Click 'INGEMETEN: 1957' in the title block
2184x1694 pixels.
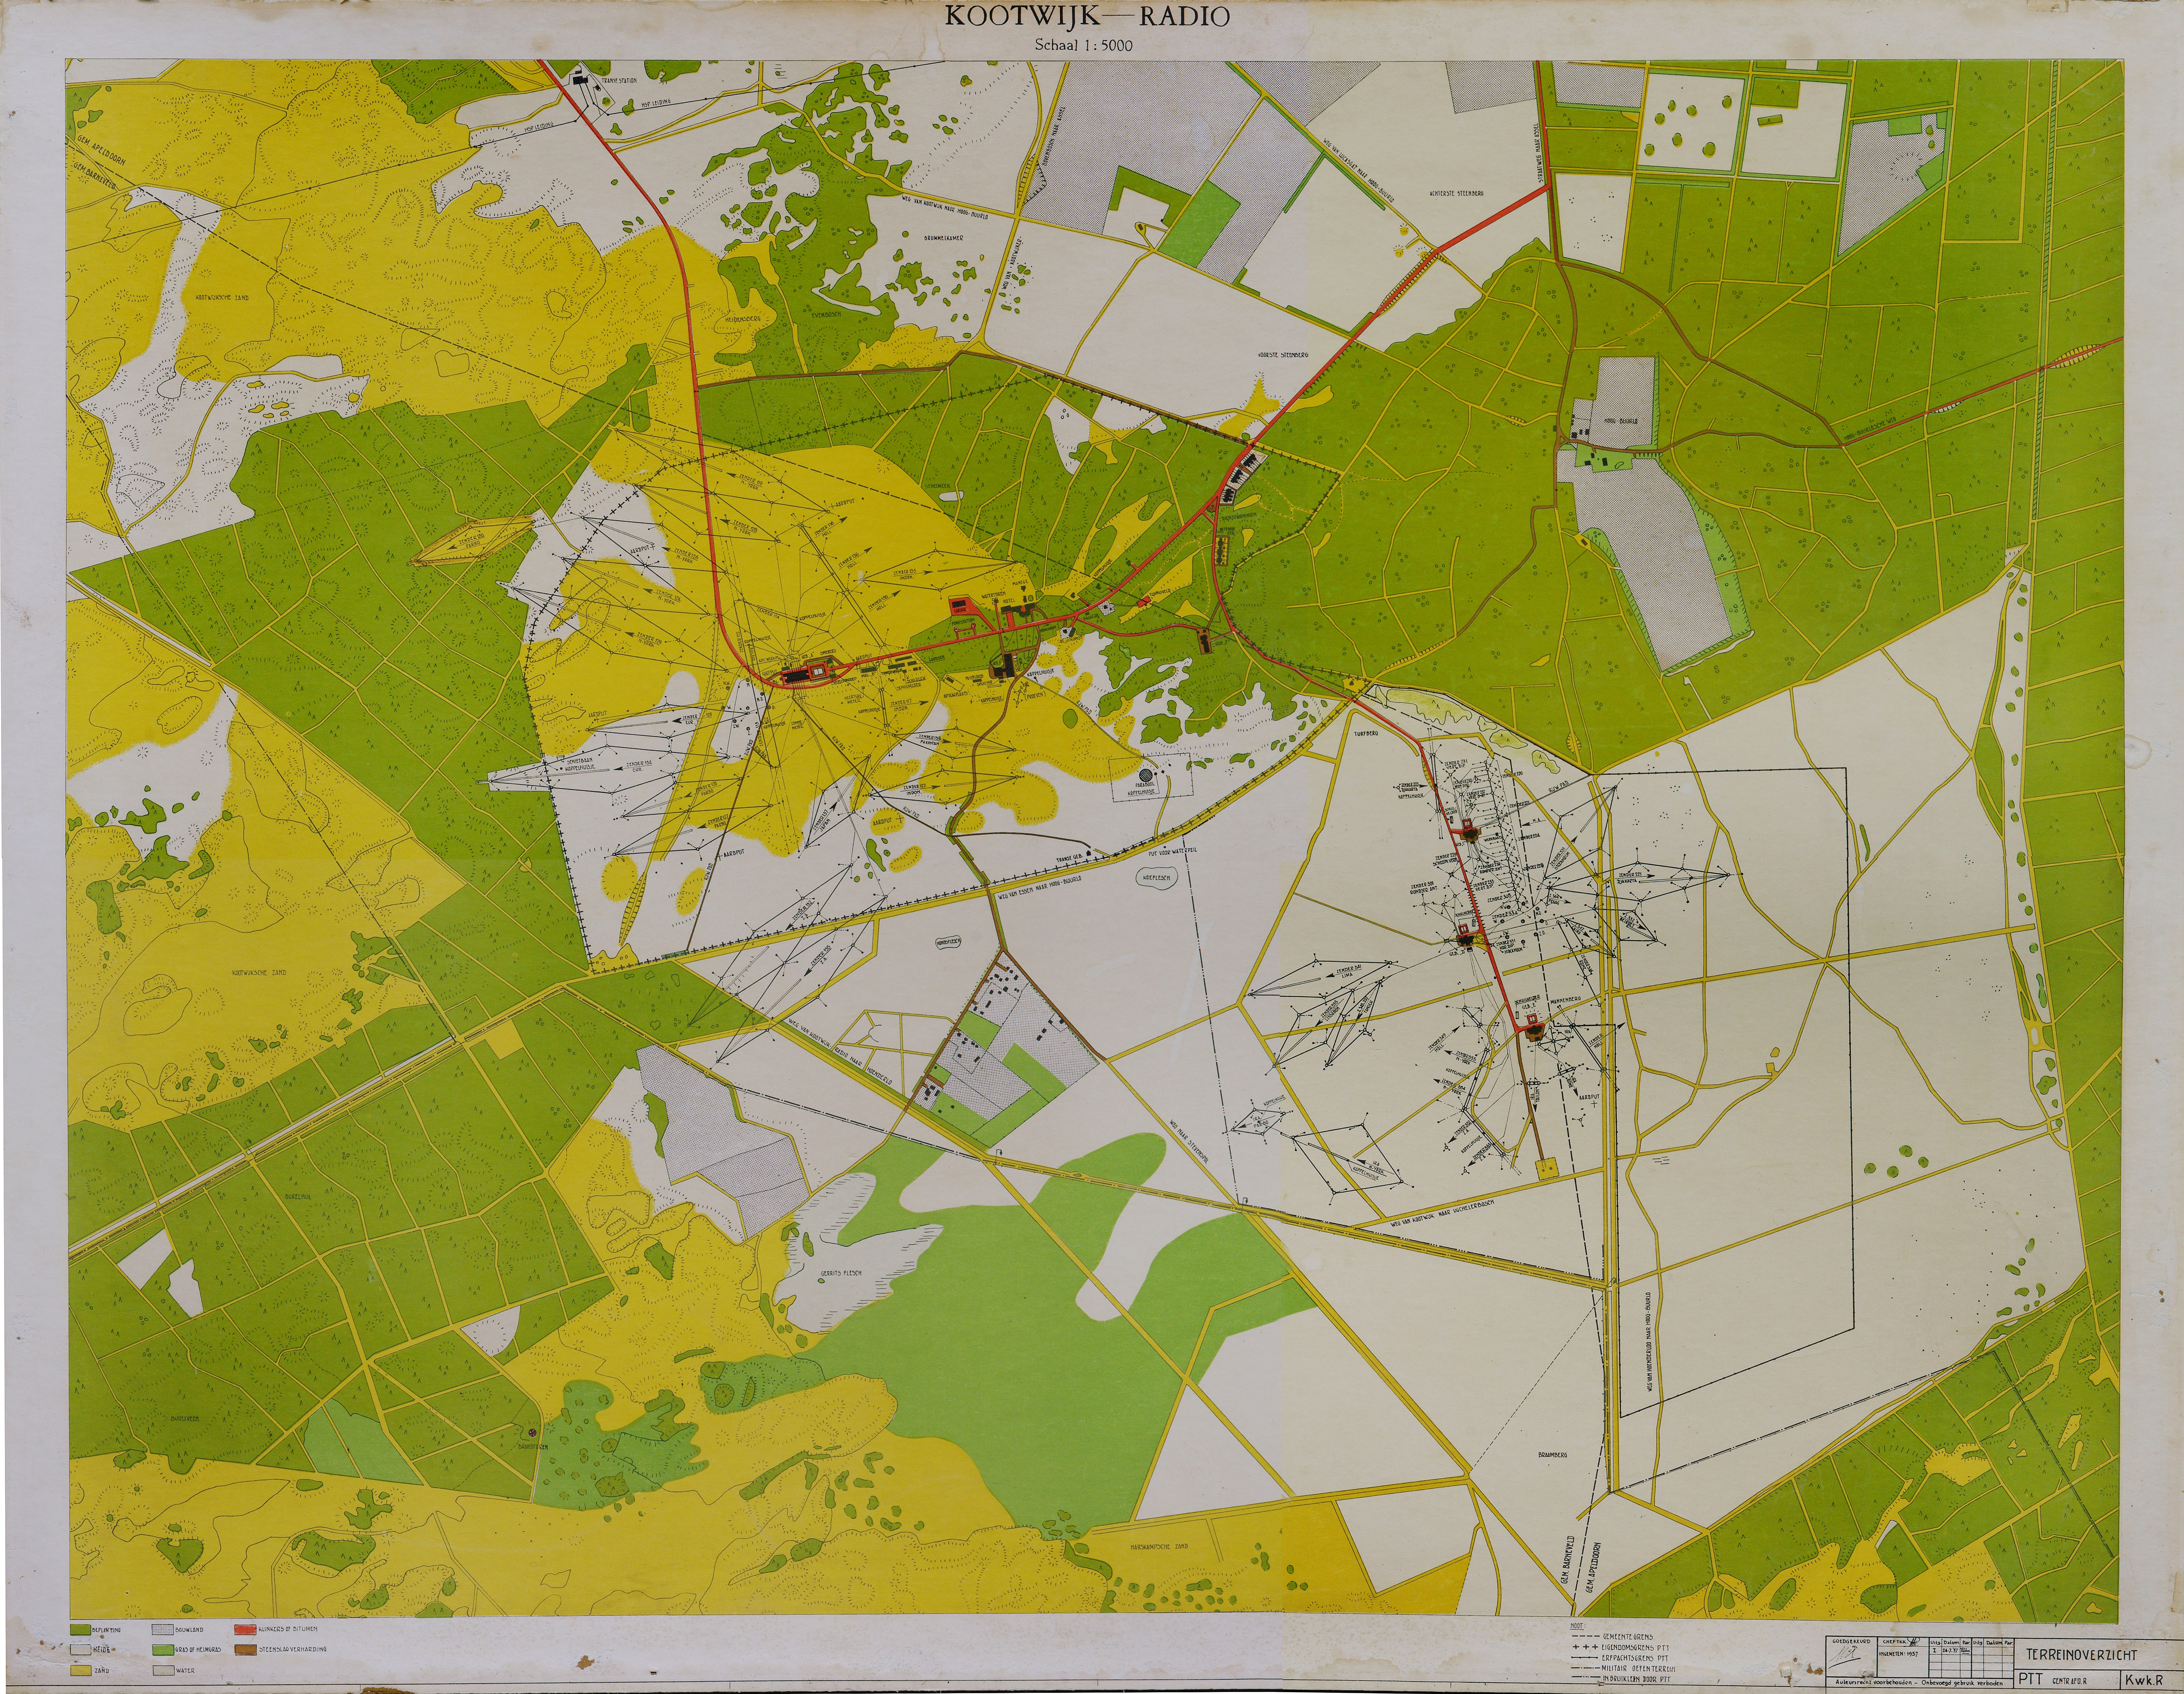pyautogui.click(x=1898, y=1654)
